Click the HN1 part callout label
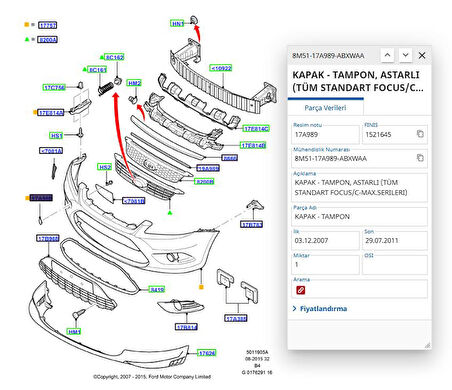 tap(178, 24)
